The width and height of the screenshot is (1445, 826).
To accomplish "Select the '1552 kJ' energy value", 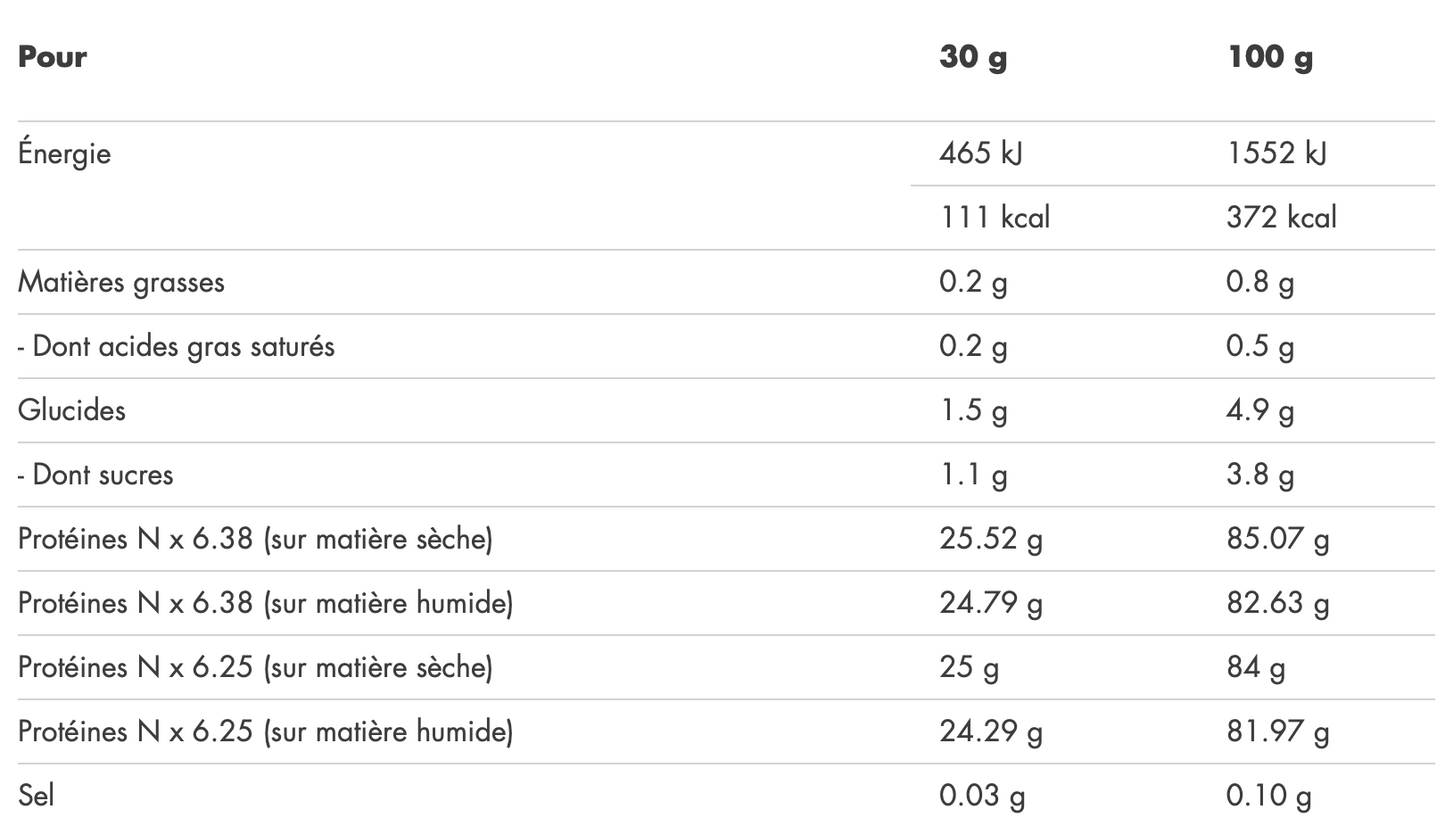I will point(1275,154).
